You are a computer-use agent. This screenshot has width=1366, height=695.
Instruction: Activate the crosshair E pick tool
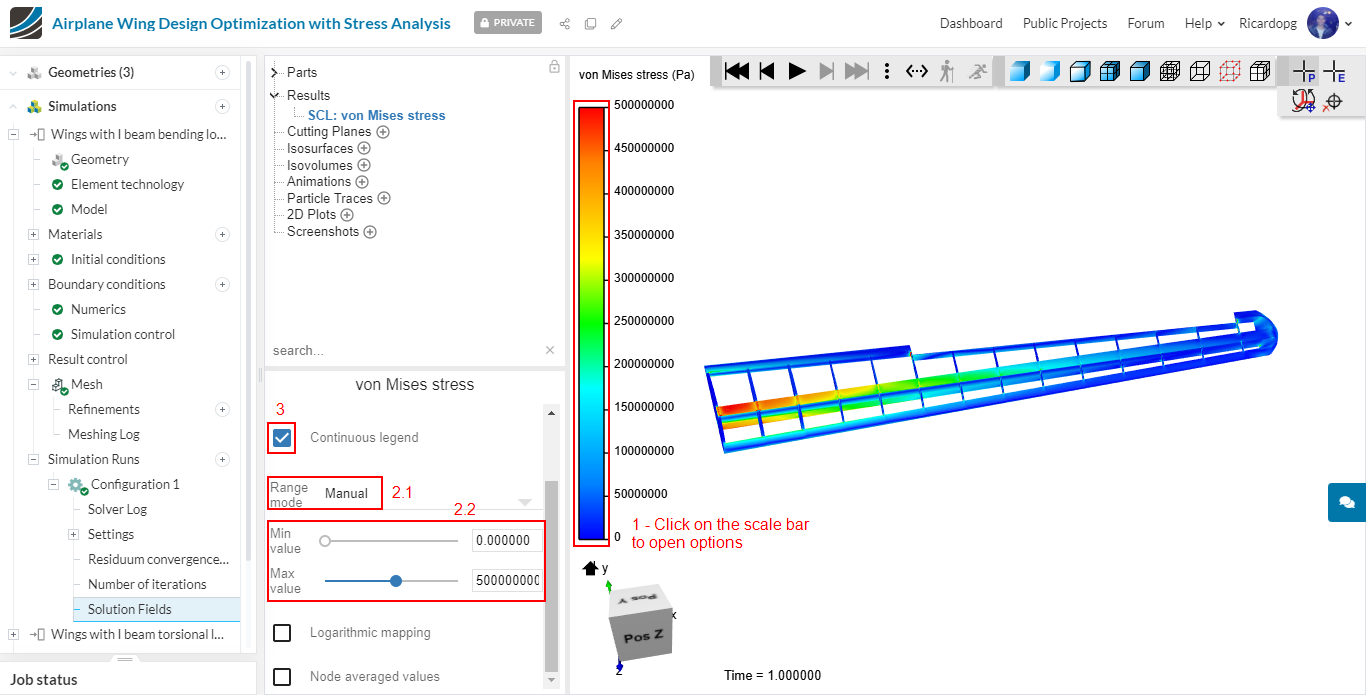1334,71
